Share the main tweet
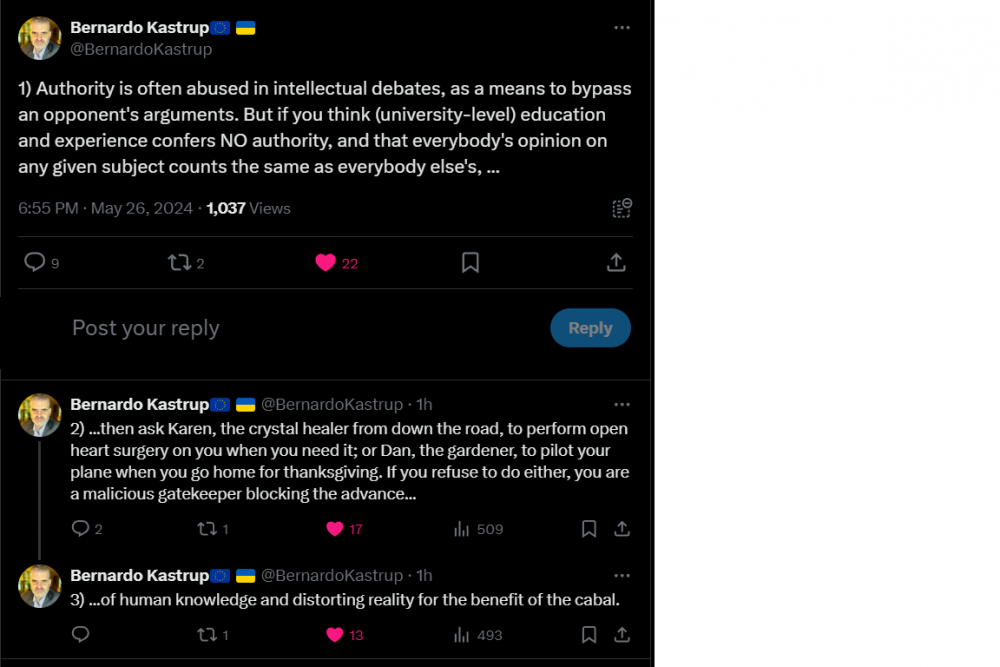Image resolution: width=1000 pixels, height=667 pixels. (616, 262)
